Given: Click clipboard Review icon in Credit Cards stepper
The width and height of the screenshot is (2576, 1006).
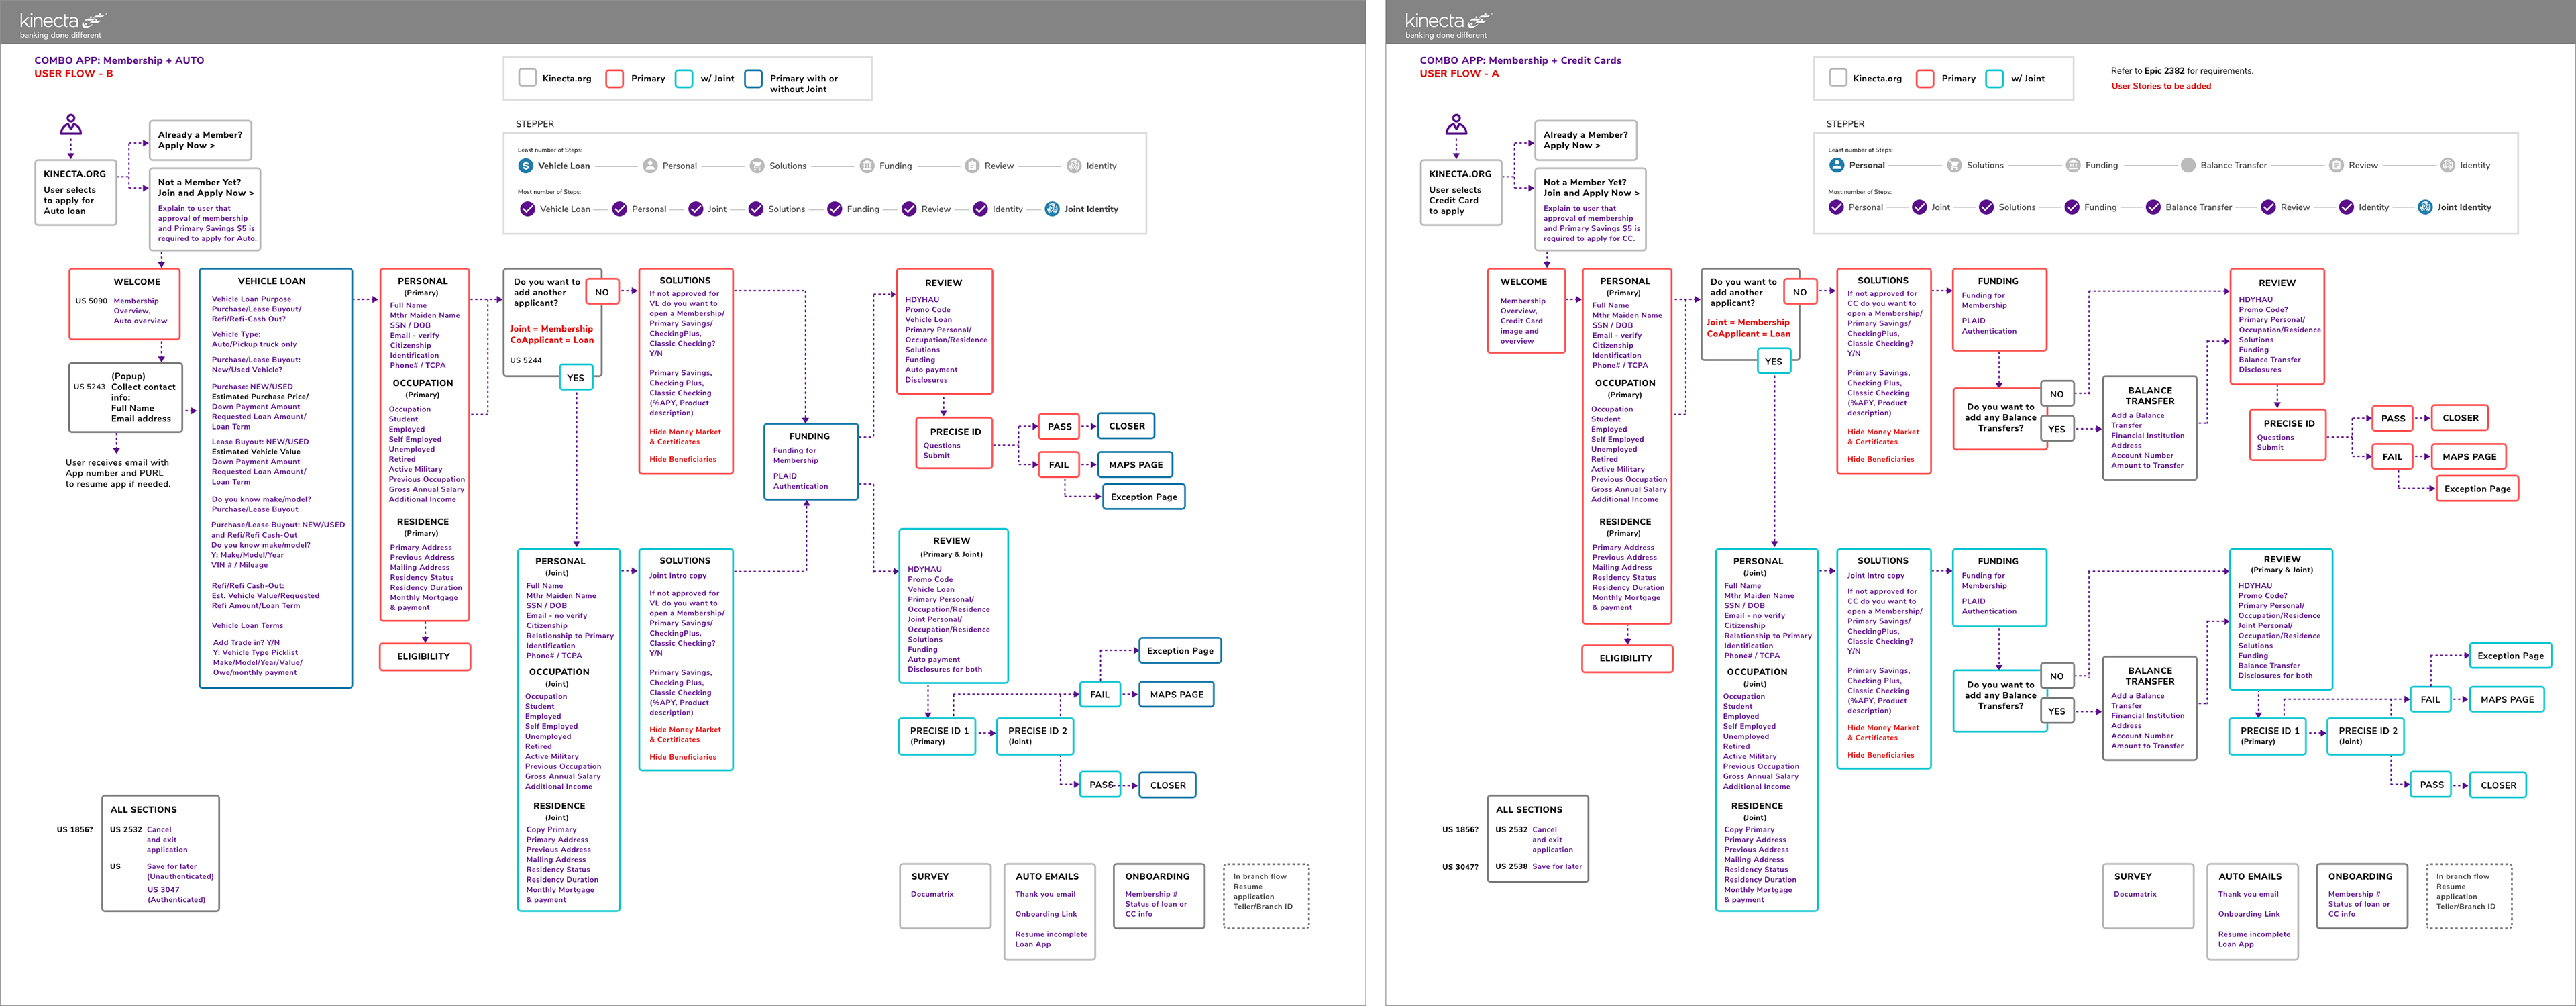Looking at the screenshot, I should (x=2336, y=165).
